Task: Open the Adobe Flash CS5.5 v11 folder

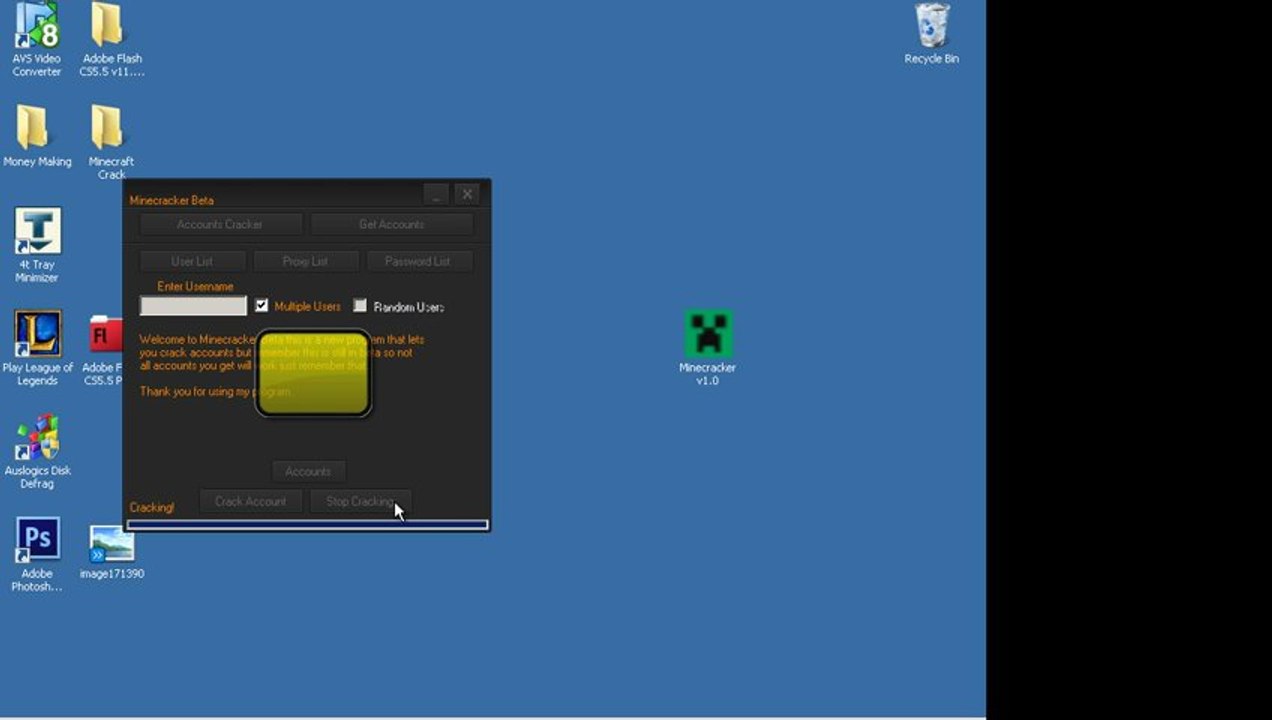Action: pyautogui.click(x=111, y=40)
